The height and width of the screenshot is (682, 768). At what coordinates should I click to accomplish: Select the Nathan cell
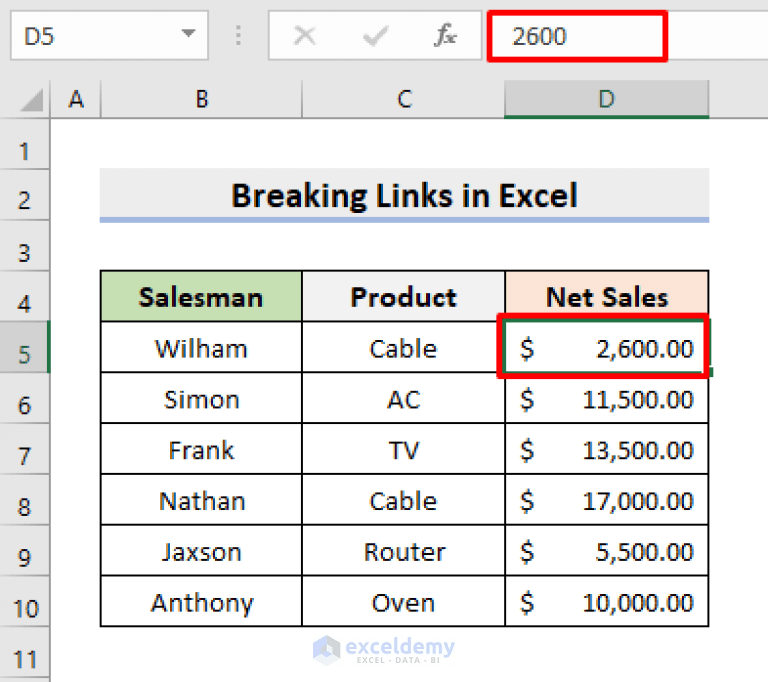pyautogui.click(x=201, y=501)
